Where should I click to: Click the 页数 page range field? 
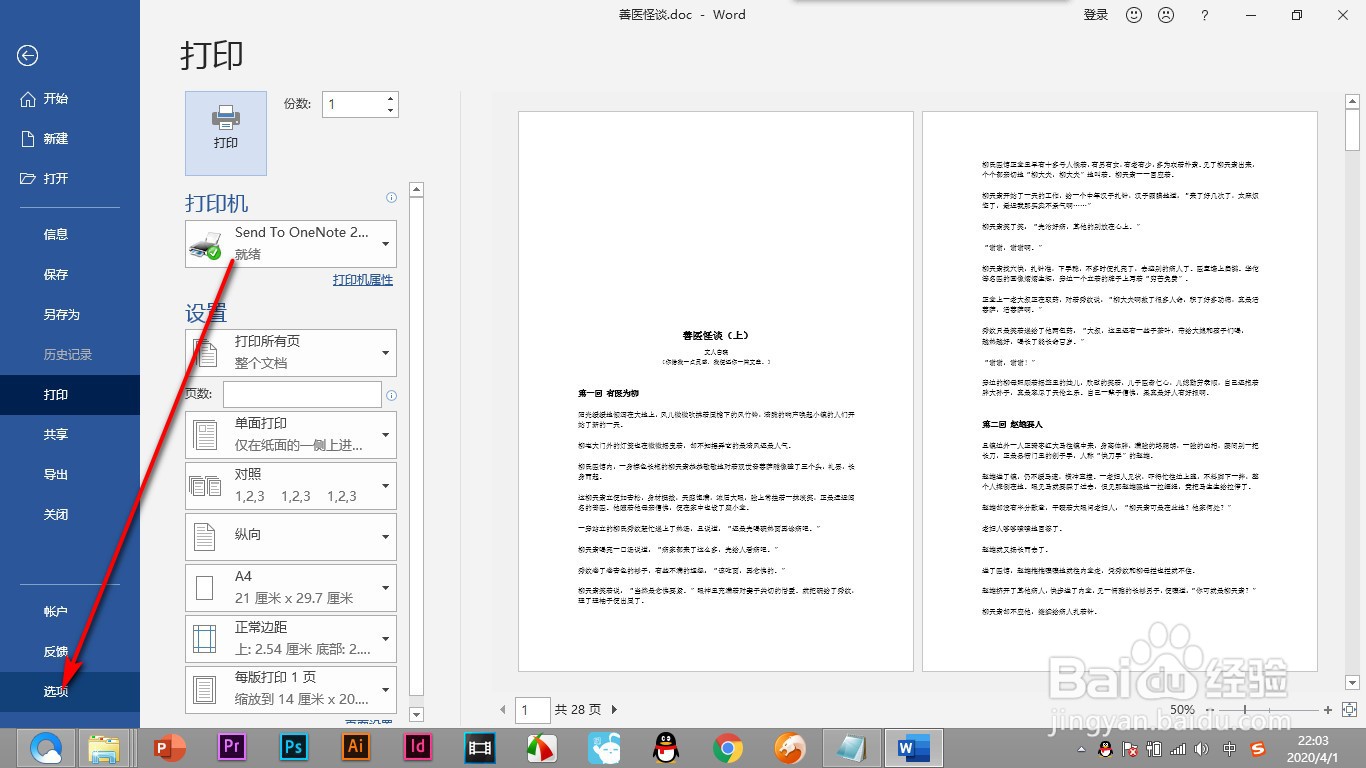click(302, 395)
